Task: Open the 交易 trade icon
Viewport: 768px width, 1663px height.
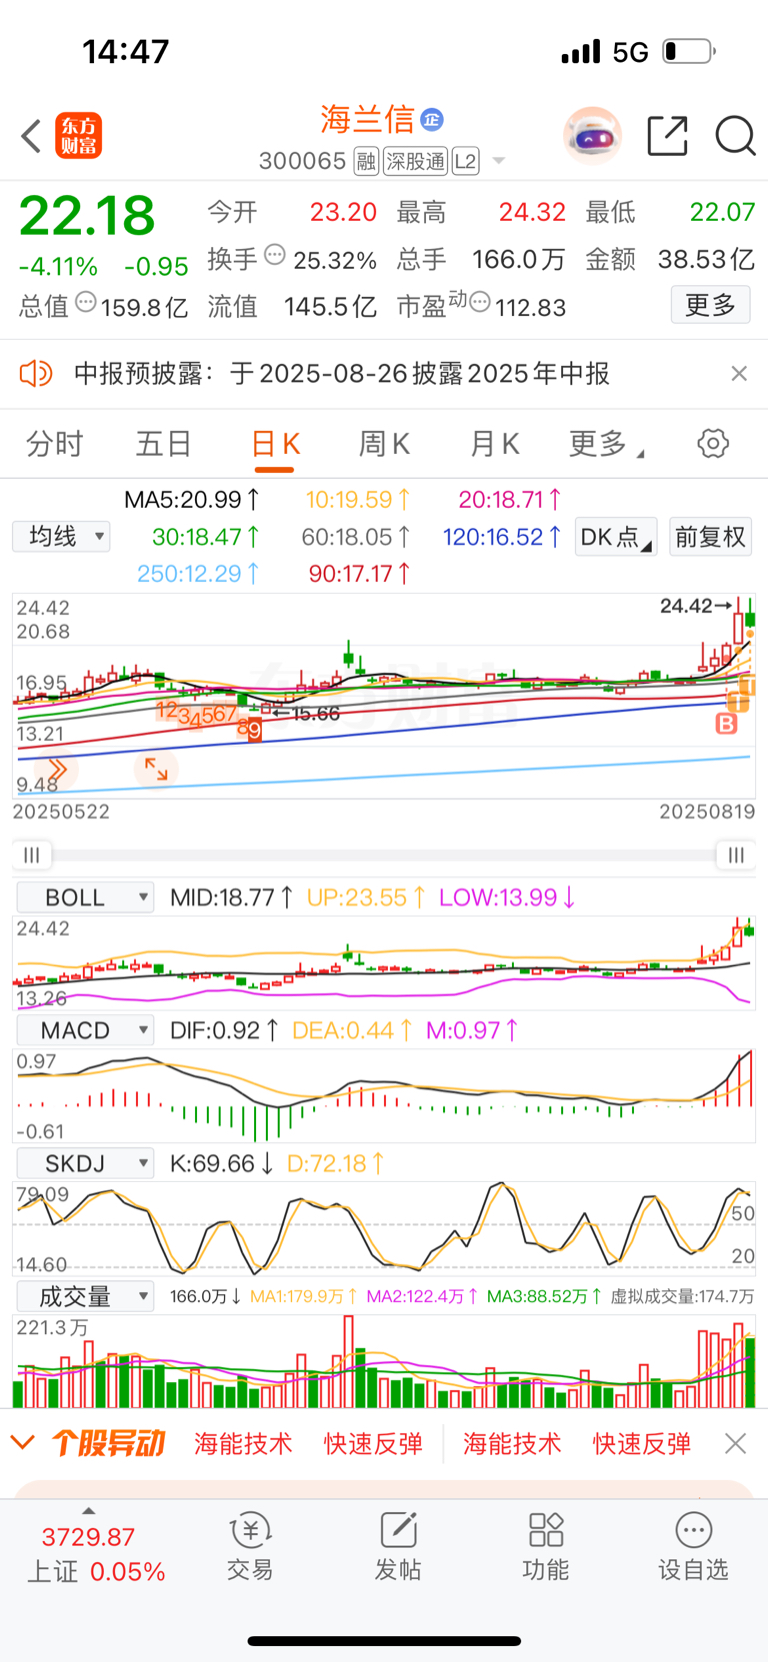Action: tap(250, 1547)
